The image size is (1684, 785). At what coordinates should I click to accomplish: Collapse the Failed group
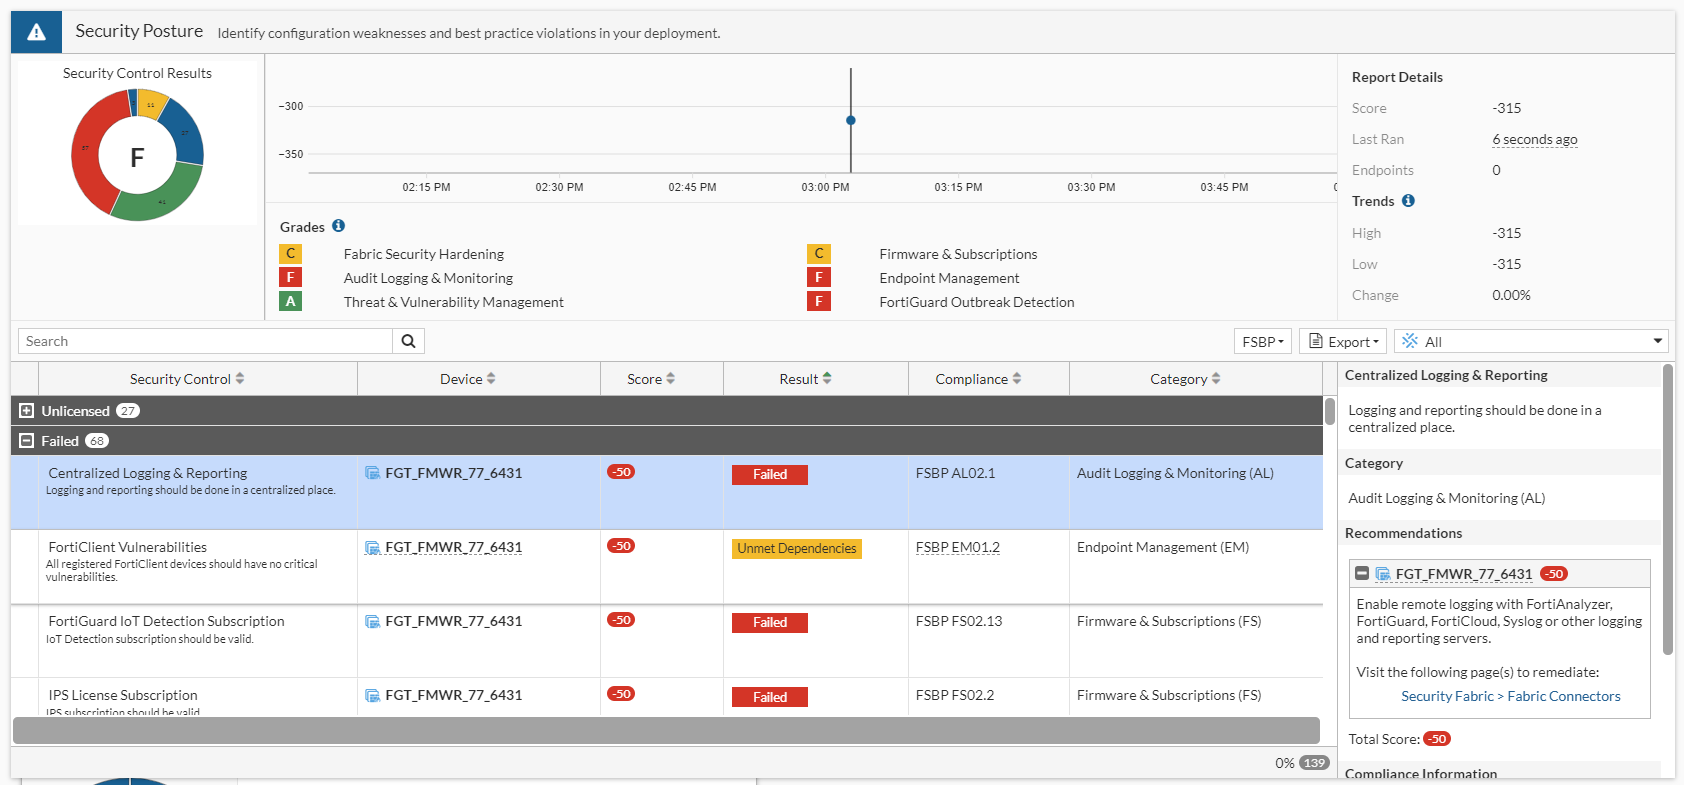27,441
